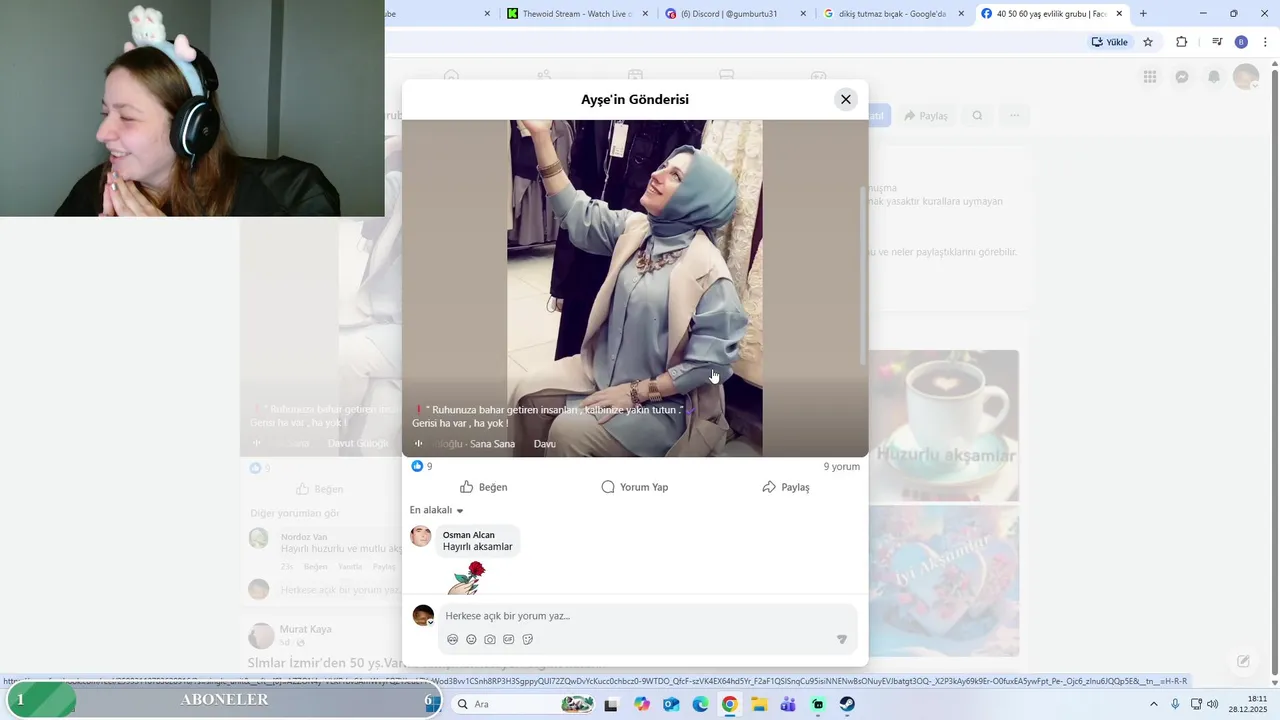Open Facebook Messenger icon

click(1182, 77)
